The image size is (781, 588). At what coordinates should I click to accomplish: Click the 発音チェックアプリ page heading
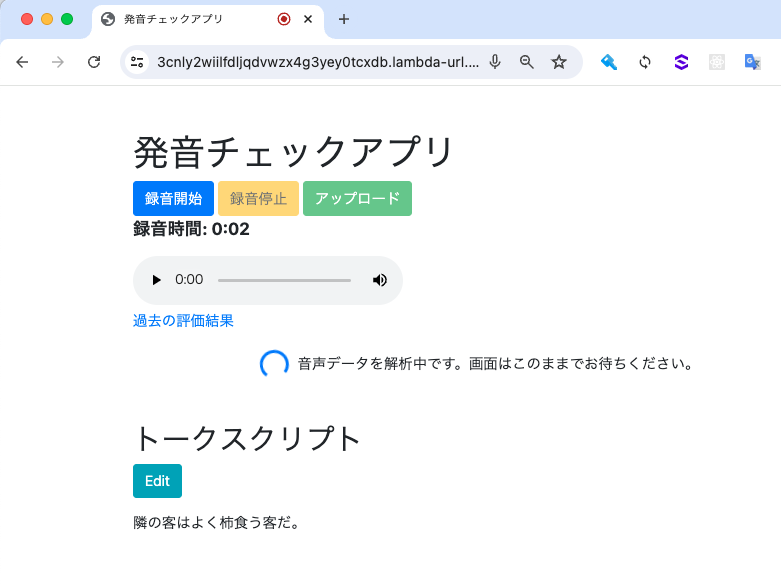click(293, 152)
